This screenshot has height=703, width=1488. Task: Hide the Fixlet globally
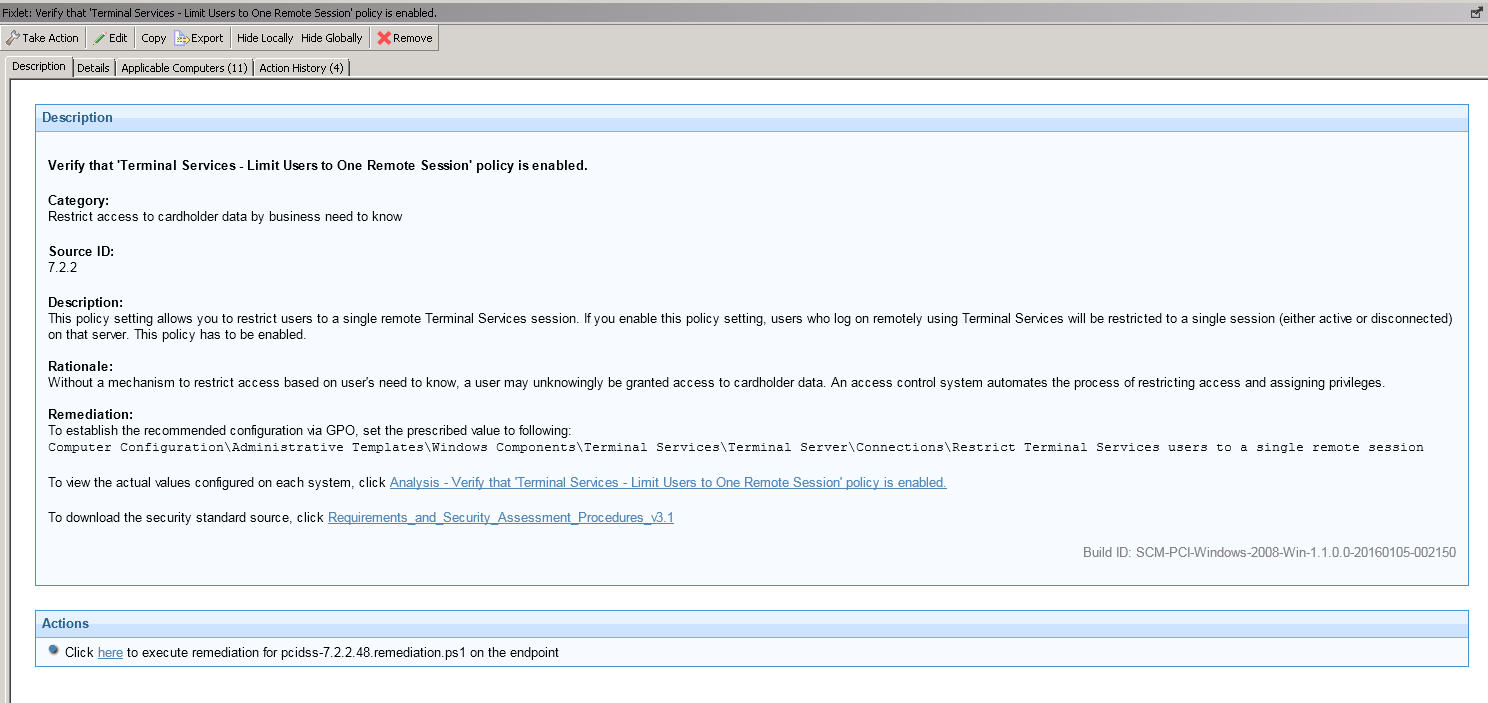point(331,37)
